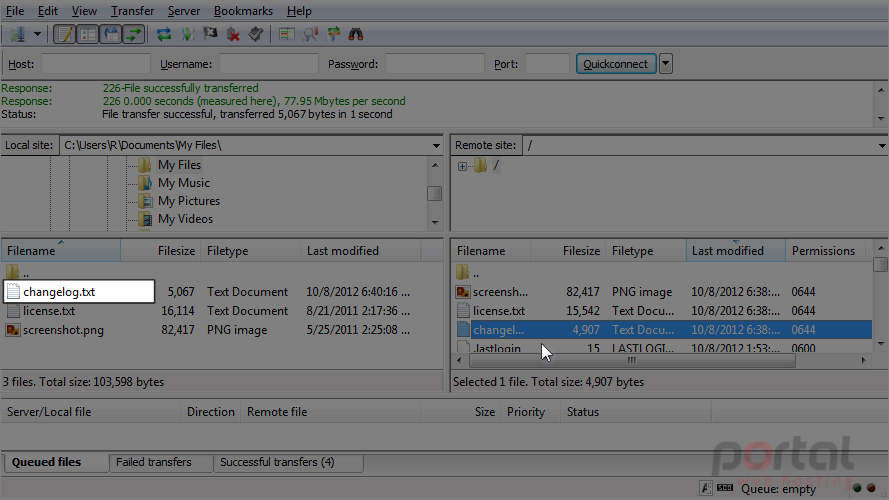Screen dimensions: 889x500
Task: Click the Status queue column header
Action: click(x=635, y=412)
